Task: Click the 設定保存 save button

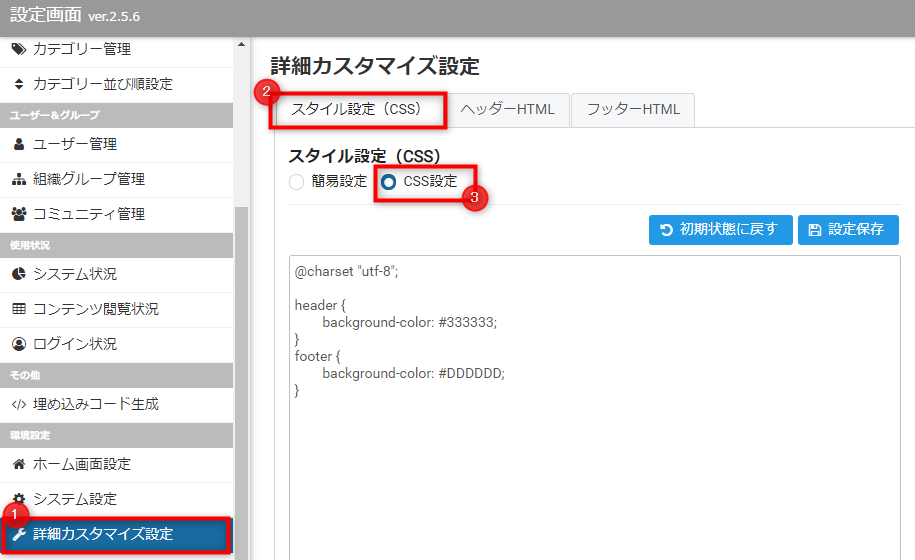Action: [x=848, y=229]
